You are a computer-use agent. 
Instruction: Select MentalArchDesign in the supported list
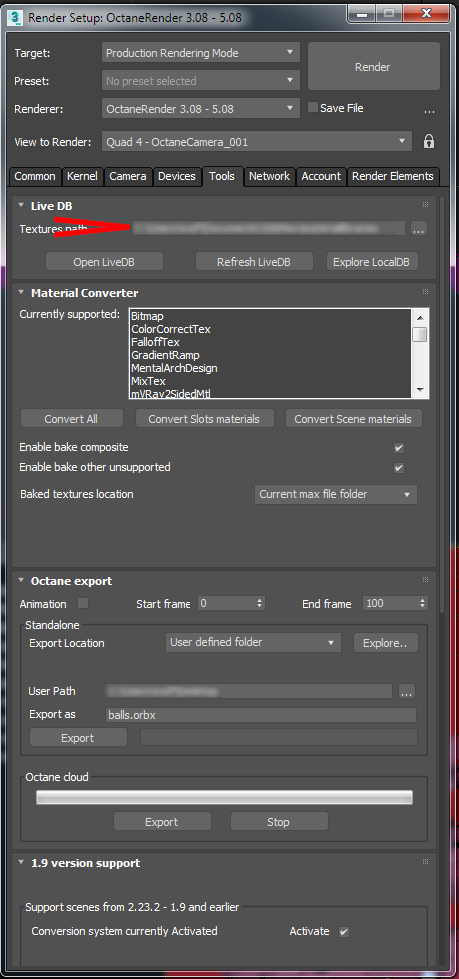click(174, 368)
